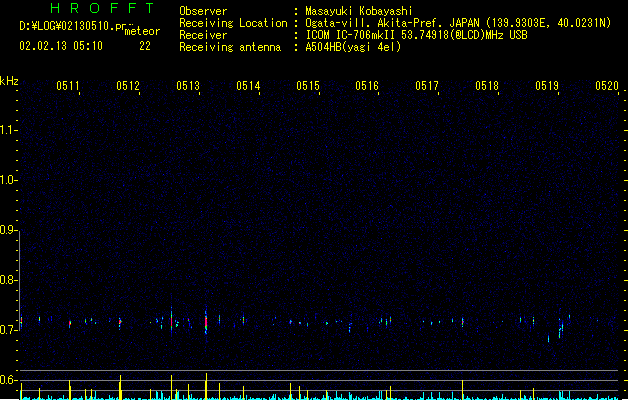Click the date stamp 02.02.13 05:10
This screenshot has height=400, width=629.
pos(61,46)
